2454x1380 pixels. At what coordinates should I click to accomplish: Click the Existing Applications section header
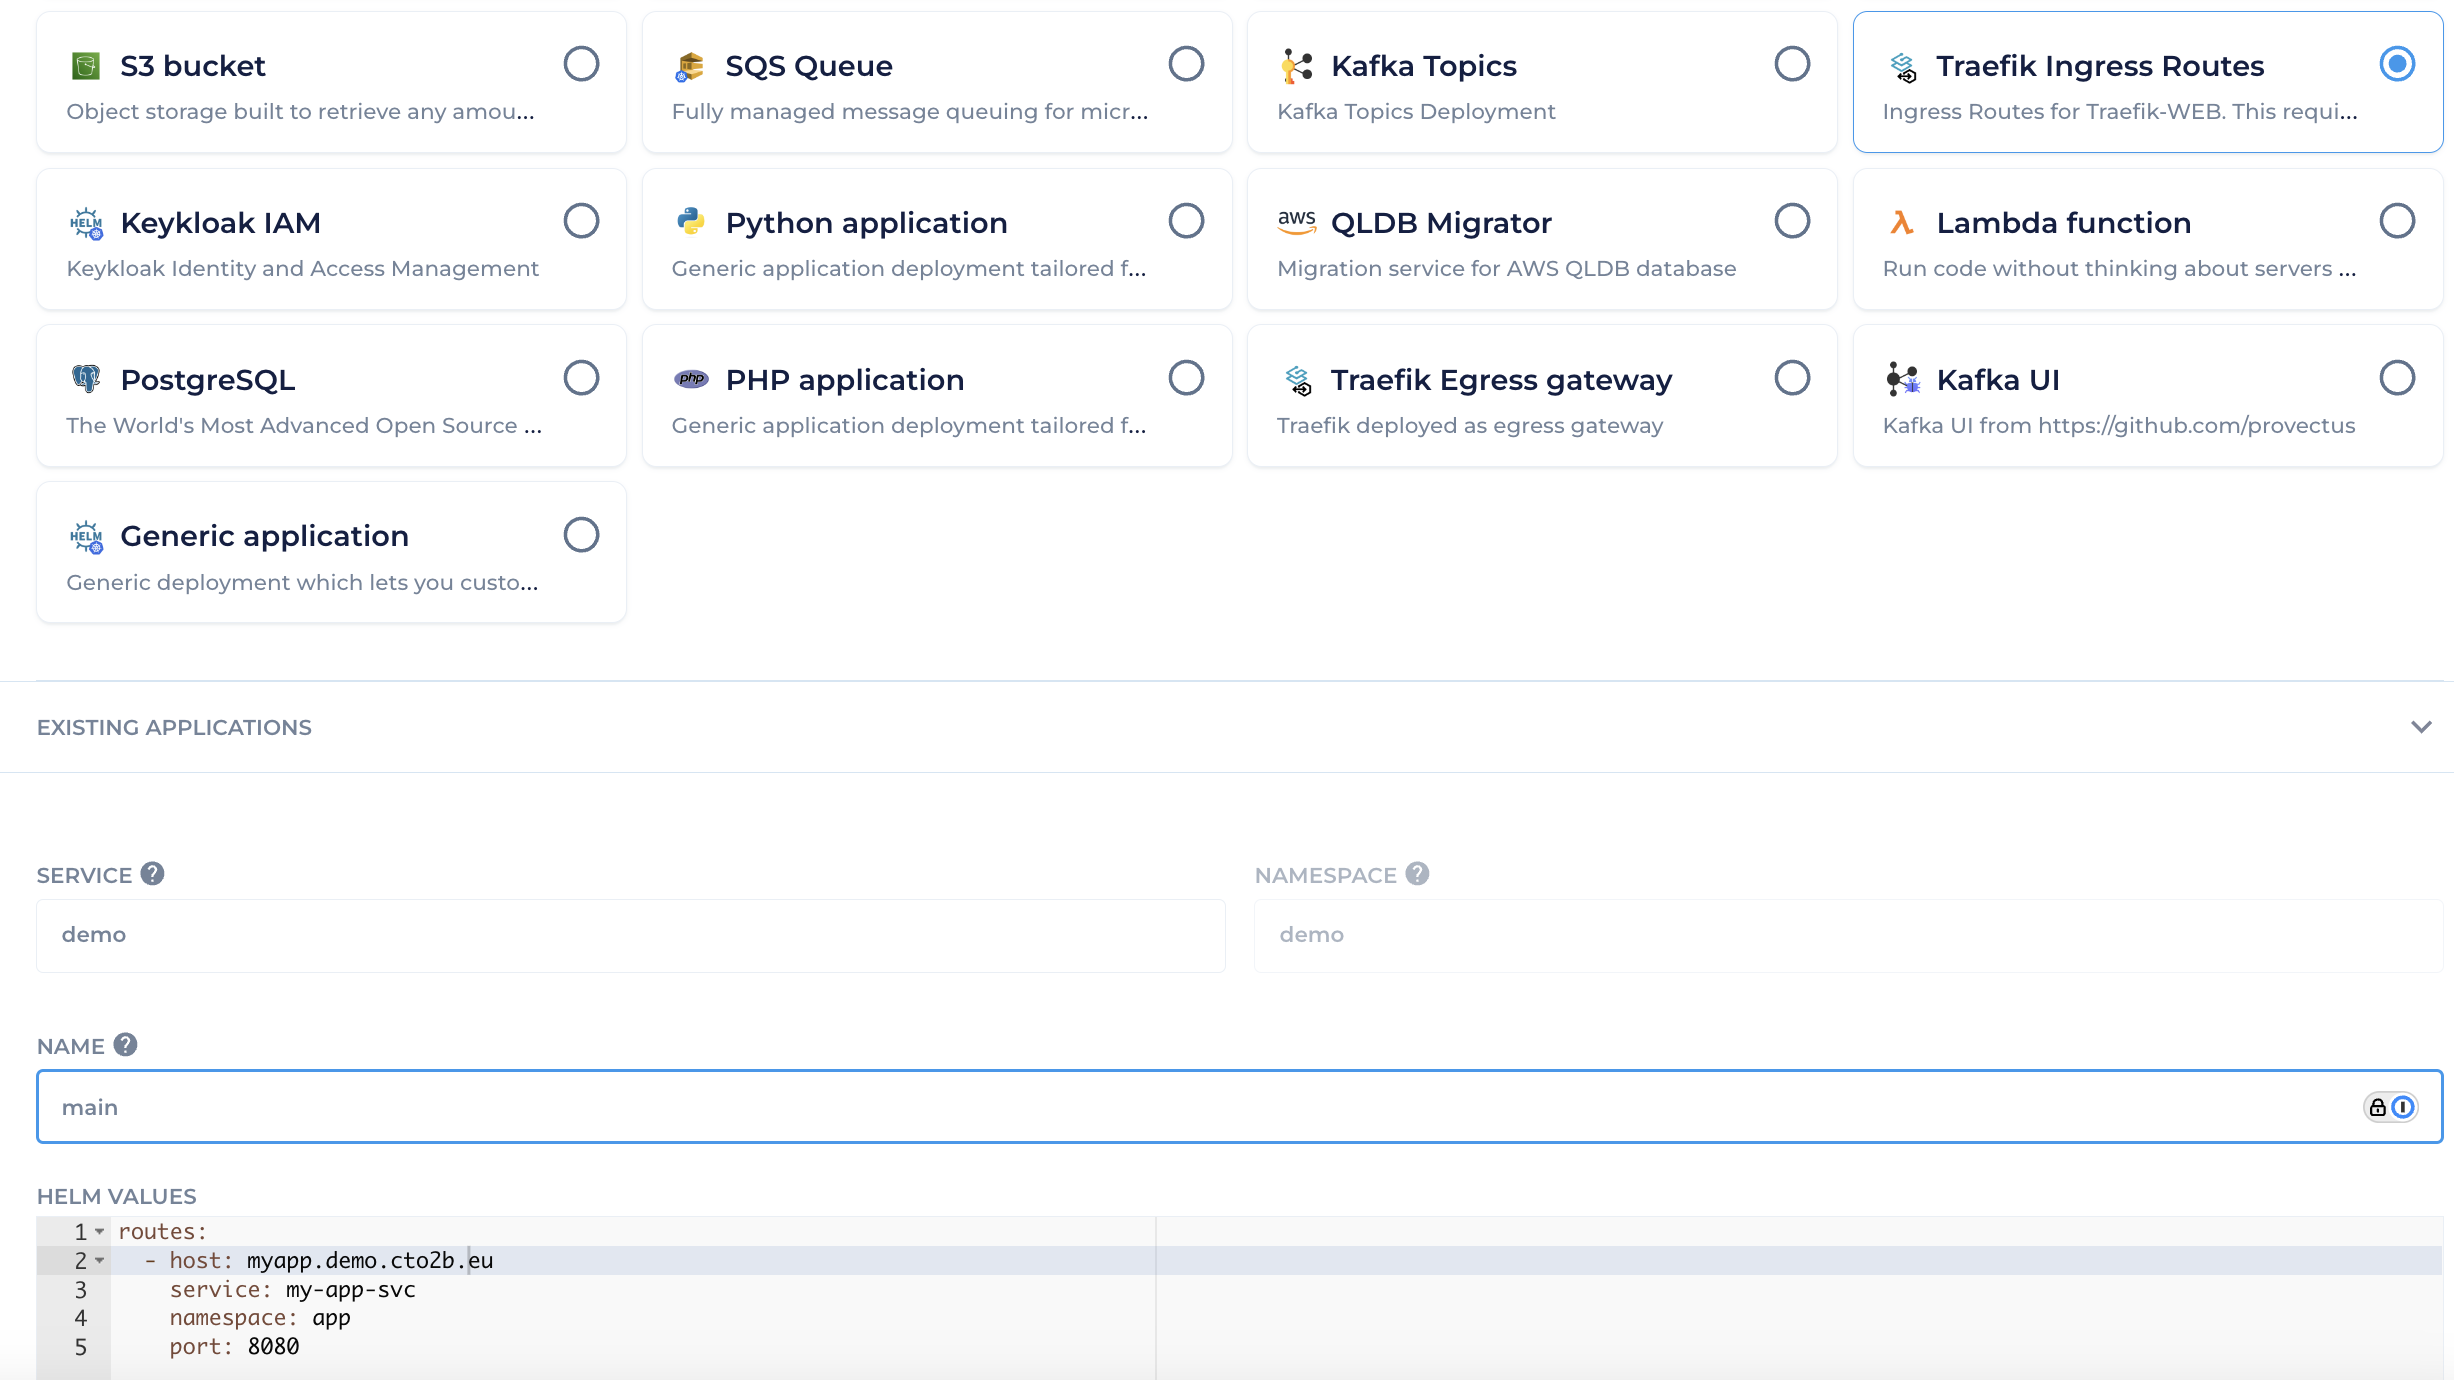174,727
